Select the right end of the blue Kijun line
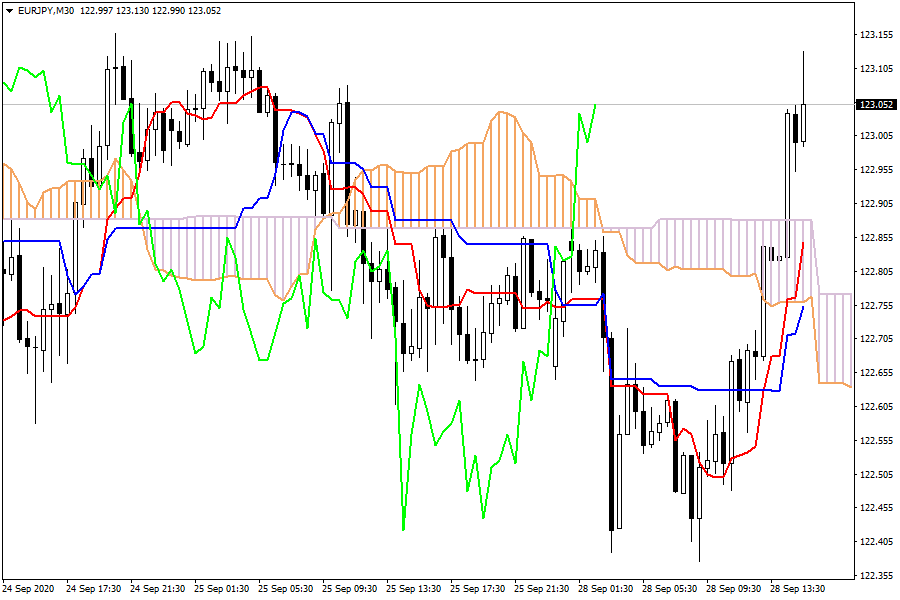This screenshot has height=600, width=900. click(x=802, y=307)
